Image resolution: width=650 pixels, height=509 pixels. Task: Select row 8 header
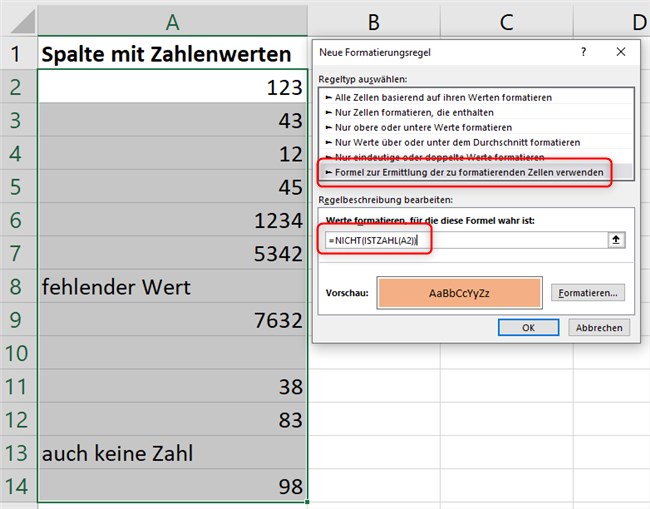[18, 286]
